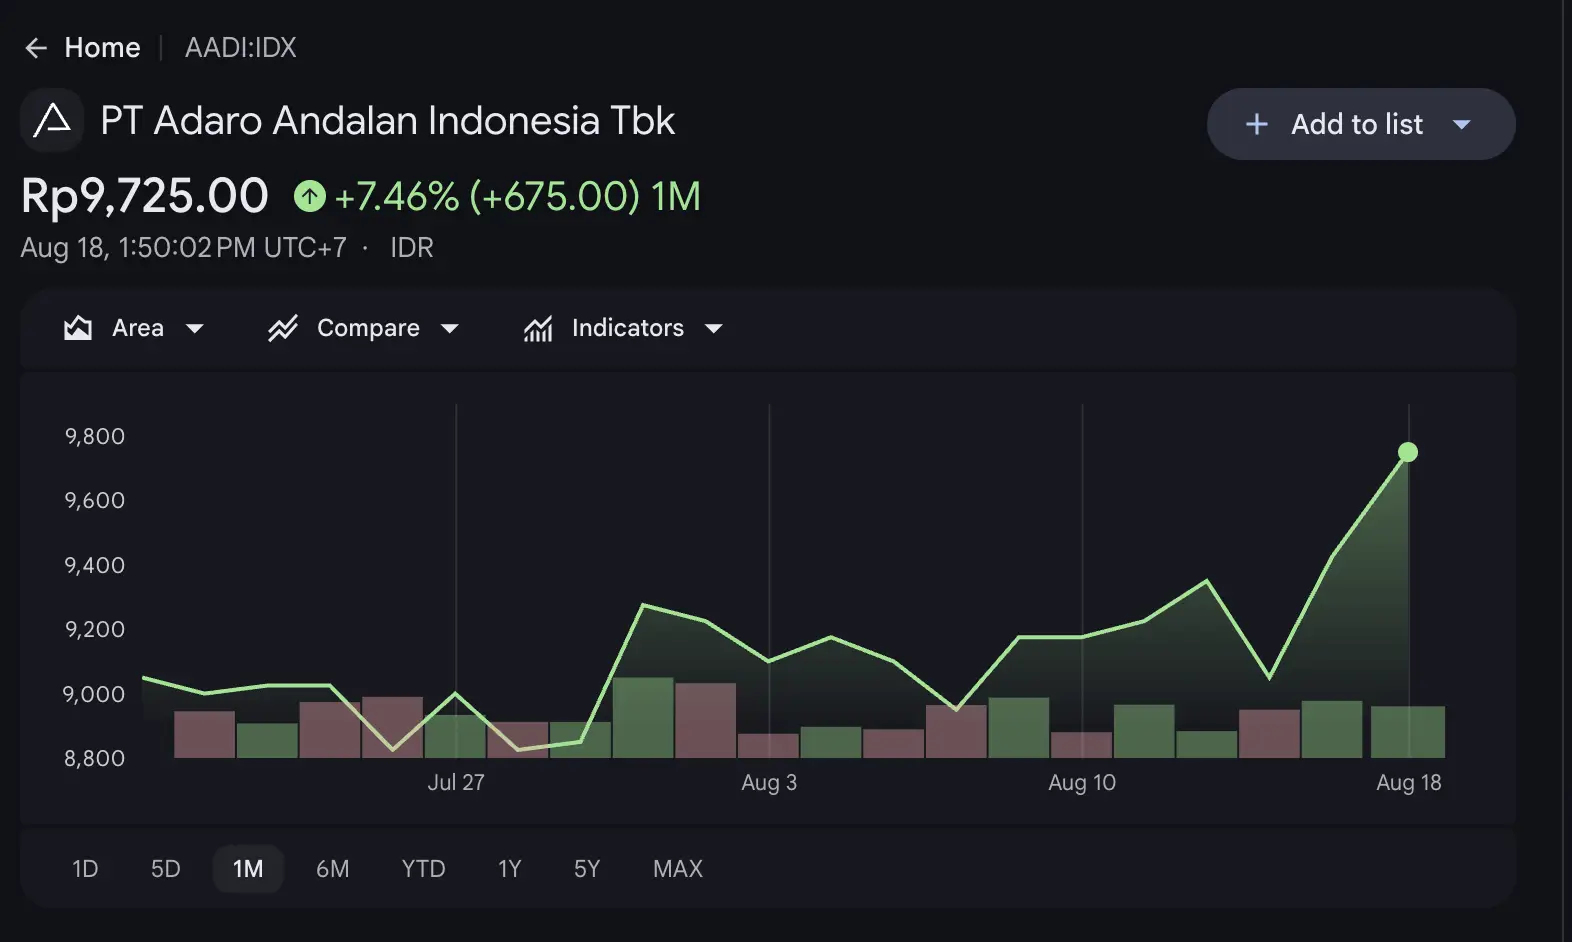Image resolution: width=1572 pixels, height=942 pixels.
Task: Click the back arrow icon
Action: 36,48
